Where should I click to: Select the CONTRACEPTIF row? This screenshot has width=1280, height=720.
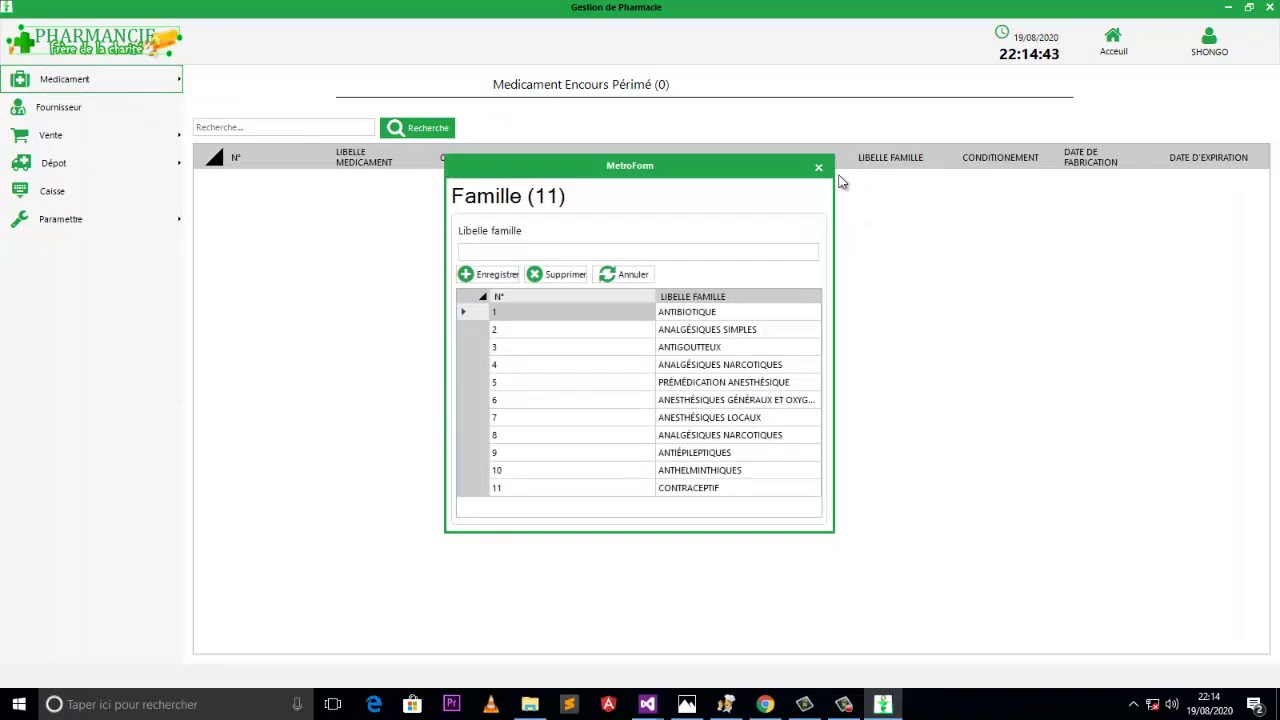[639, 488]
